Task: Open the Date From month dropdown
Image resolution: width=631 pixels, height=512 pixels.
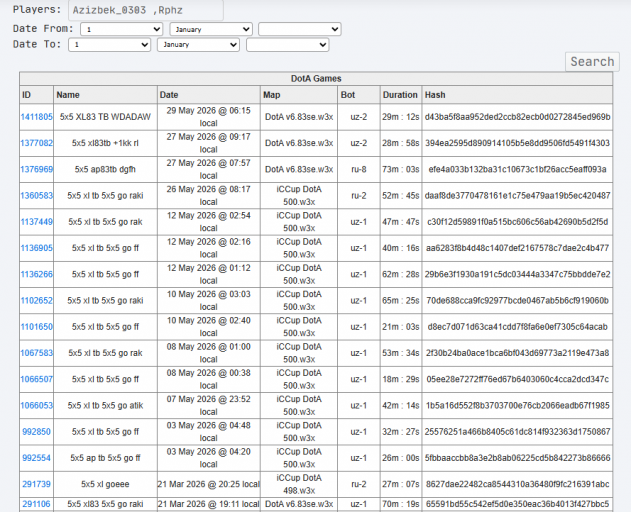Action: pyautogui.click(x=211, y=29)
